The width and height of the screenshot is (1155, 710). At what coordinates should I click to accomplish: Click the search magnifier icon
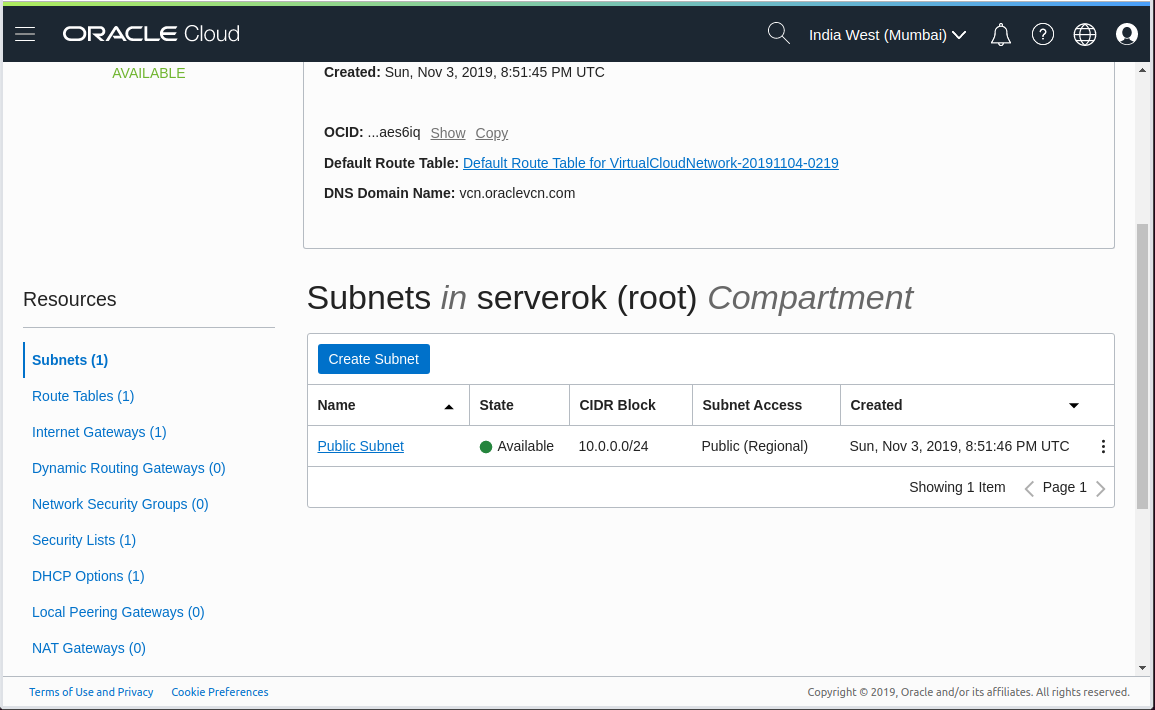[x=779, y=33]
